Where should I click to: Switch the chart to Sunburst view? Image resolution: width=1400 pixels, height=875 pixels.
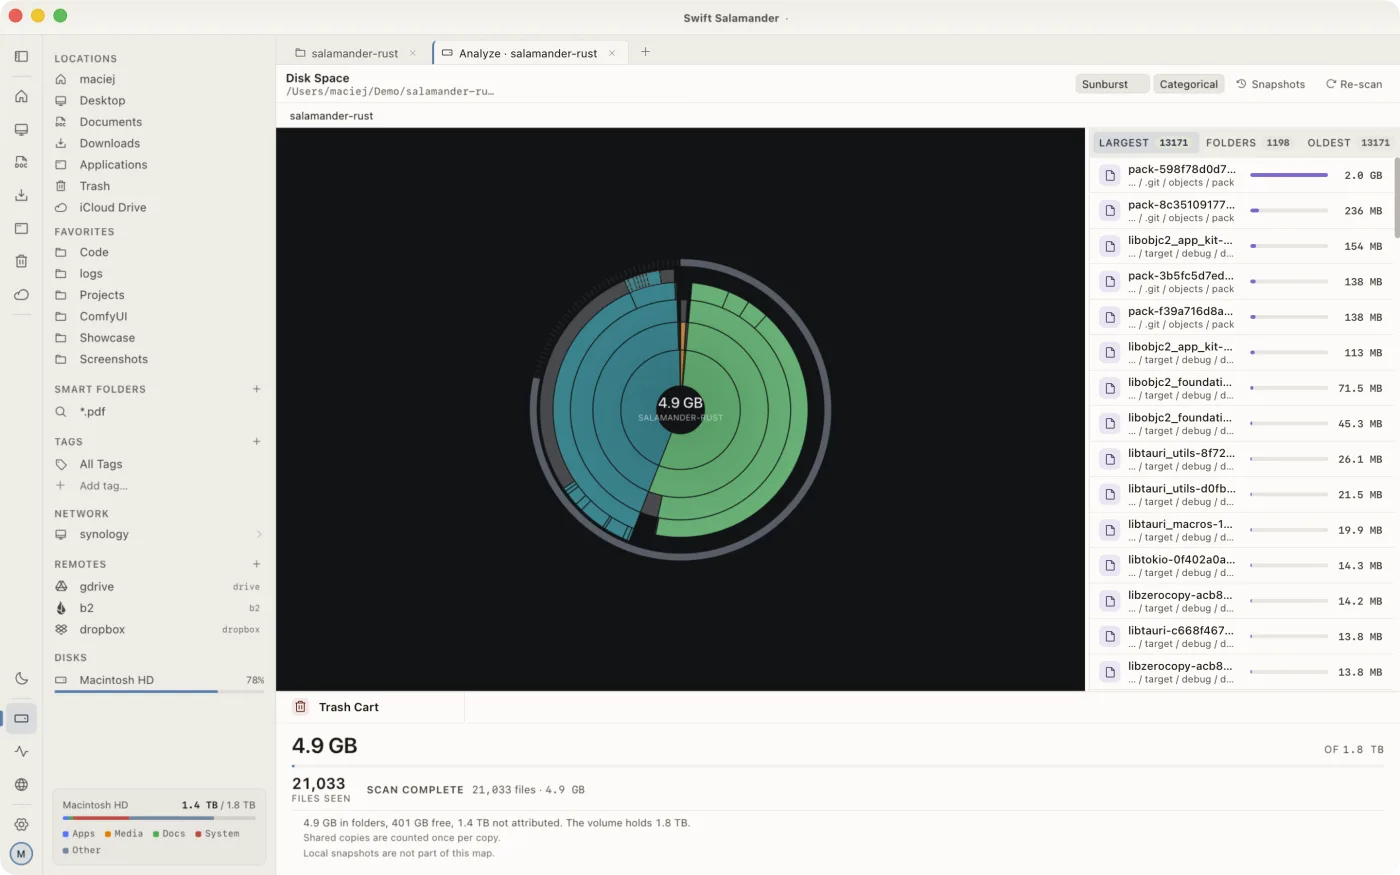point(1112,84)
